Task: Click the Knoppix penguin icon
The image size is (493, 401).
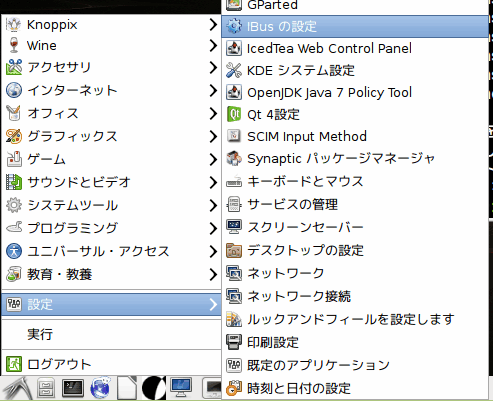Action: [x=14, y=25]
